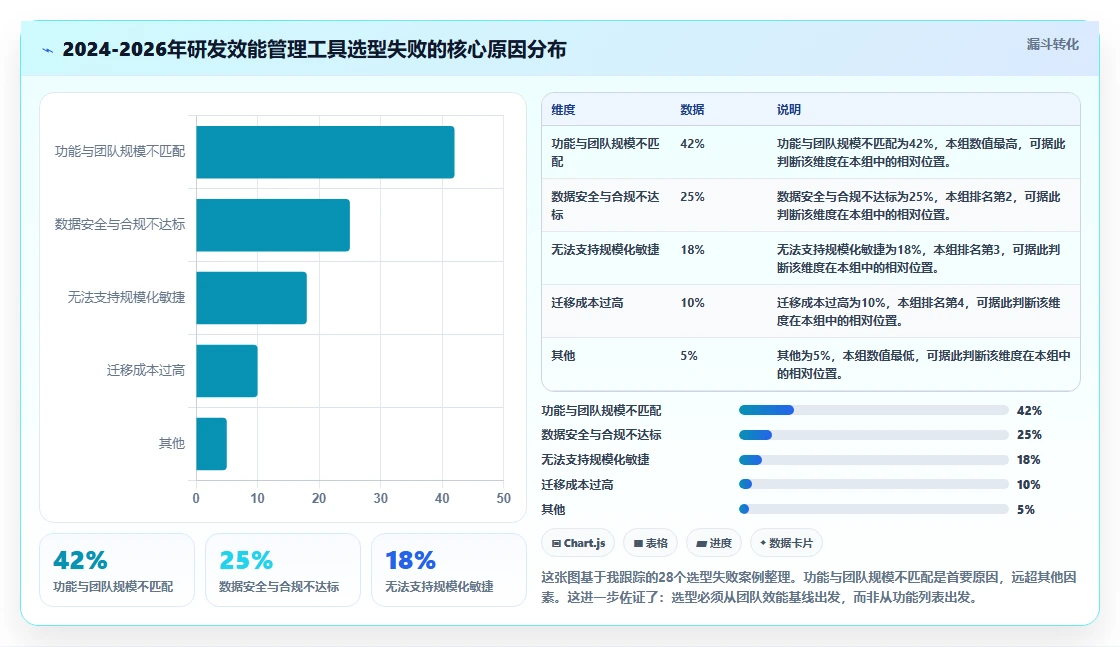This screenshot has height=647, width=1120.
Task: Click the 25% cell in the table
Action: 692,196
